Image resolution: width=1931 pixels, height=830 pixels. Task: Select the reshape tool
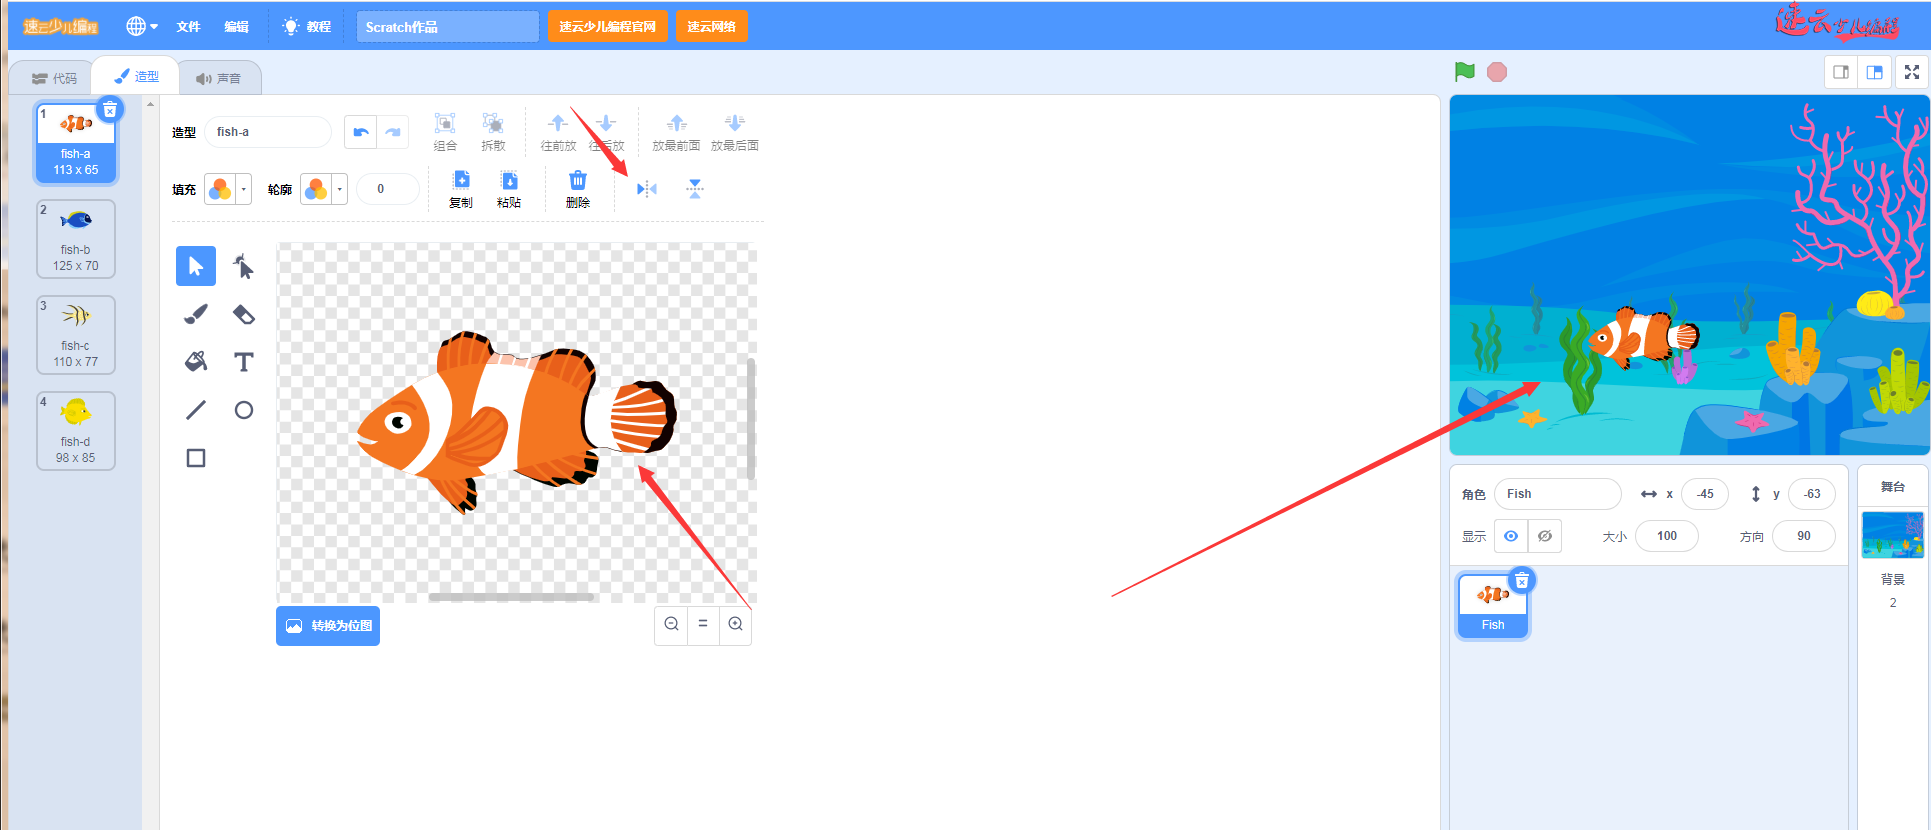pyautogui.click(x=243, y=266)
